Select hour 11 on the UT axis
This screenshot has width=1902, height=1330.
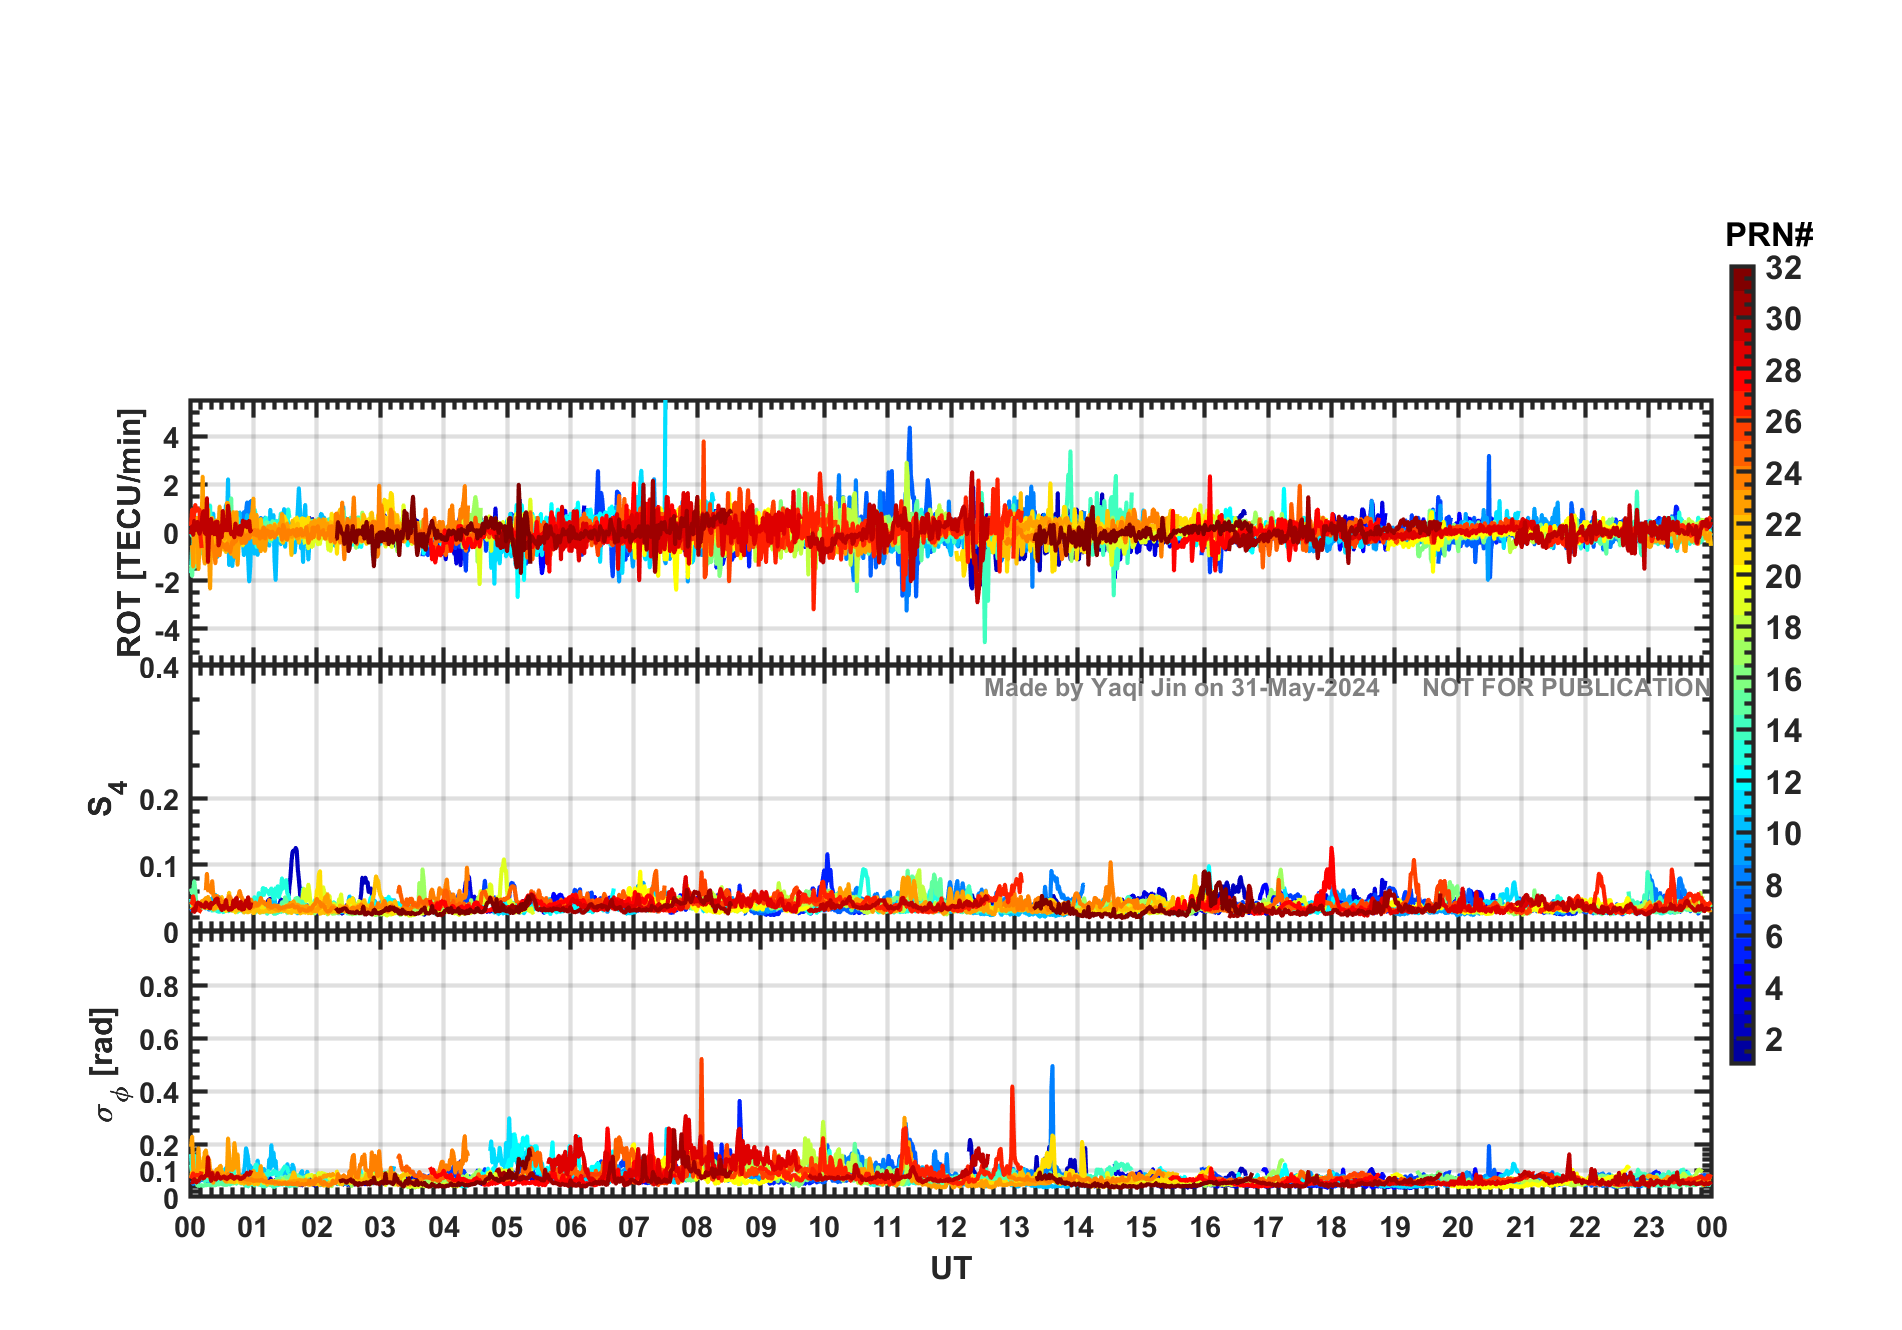(x=888, y=1227)
